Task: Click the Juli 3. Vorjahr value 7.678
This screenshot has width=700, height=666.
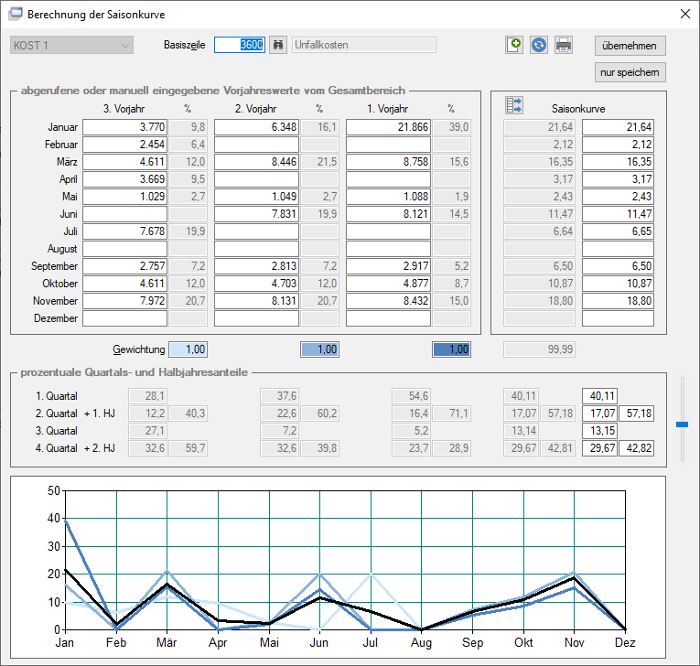Action: (x=125, y=232)
